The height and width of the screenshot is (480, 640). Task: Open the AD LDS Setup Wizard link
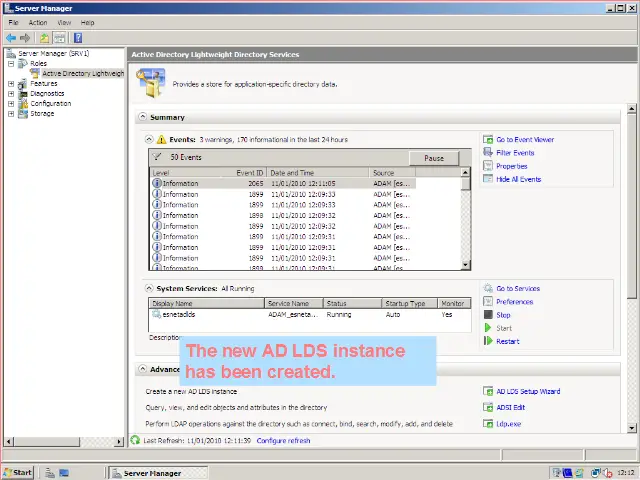pyautogui.click(x=528, y=391)
